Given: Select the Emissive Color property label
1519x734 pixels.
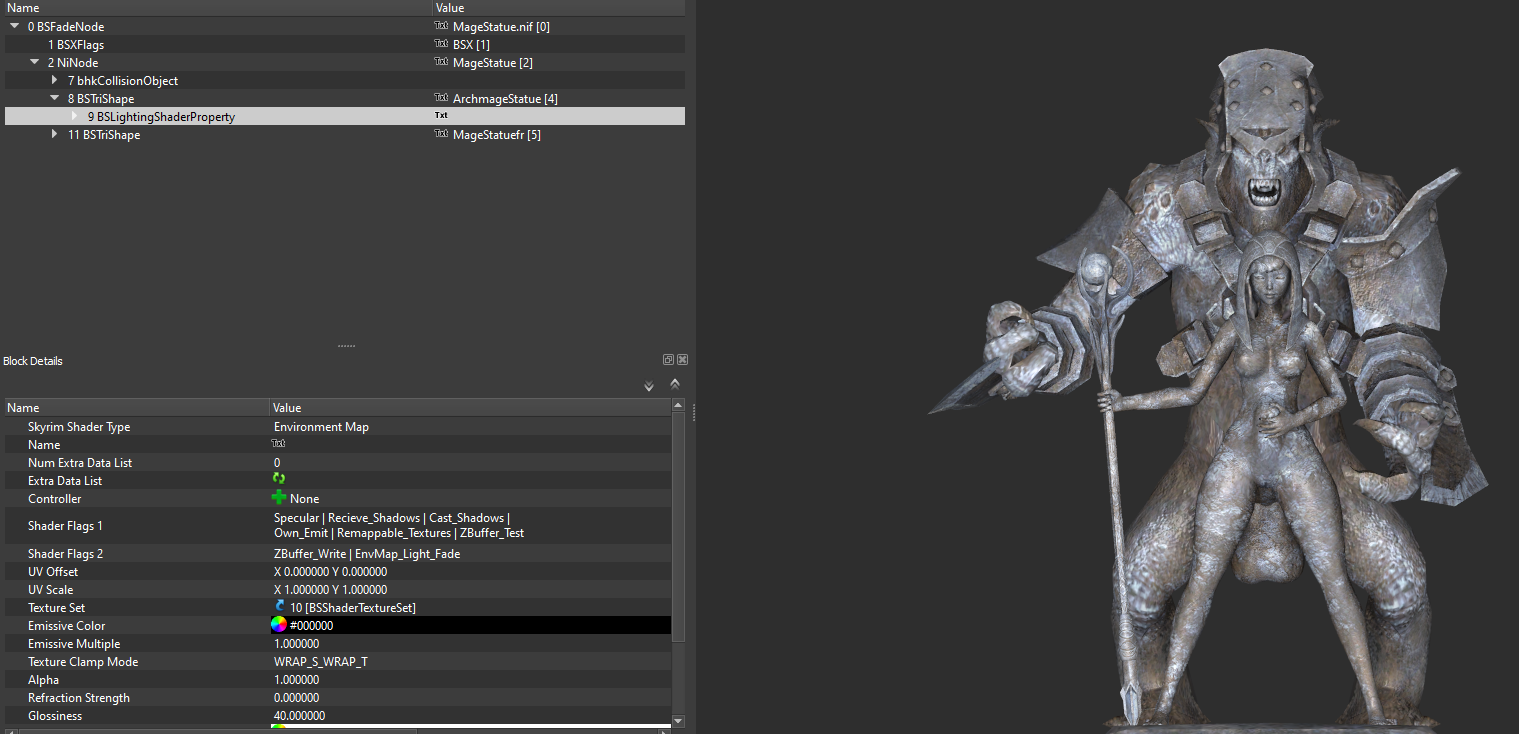Looking at the screenshot, I should coord(67,626).
